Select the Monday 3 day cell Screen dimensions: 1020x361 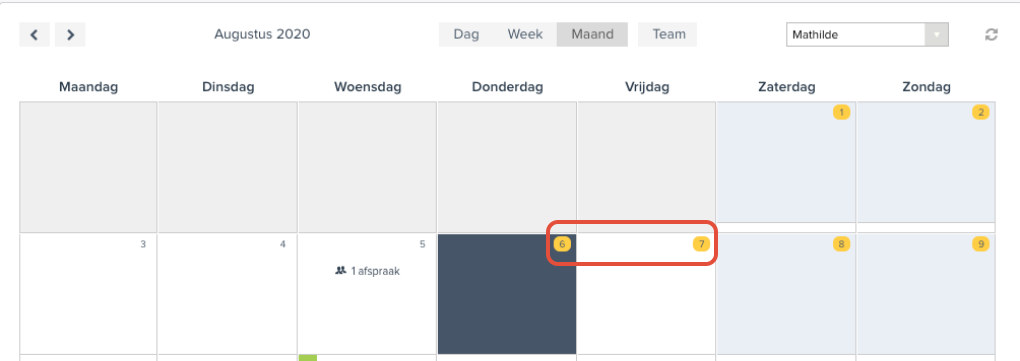click(88, 294)
